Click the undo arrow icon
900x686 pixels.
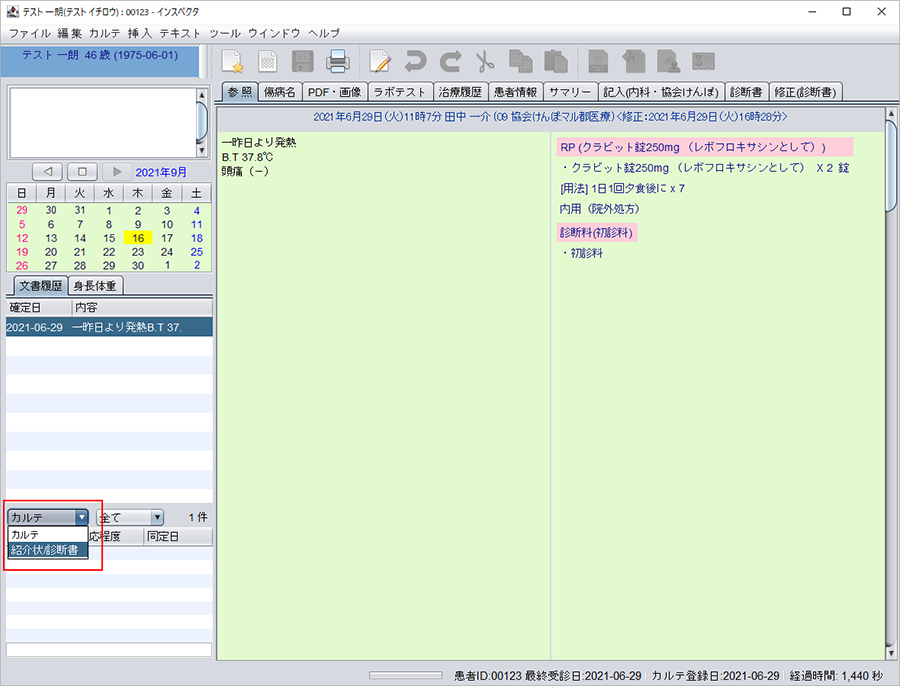point(415,61)
